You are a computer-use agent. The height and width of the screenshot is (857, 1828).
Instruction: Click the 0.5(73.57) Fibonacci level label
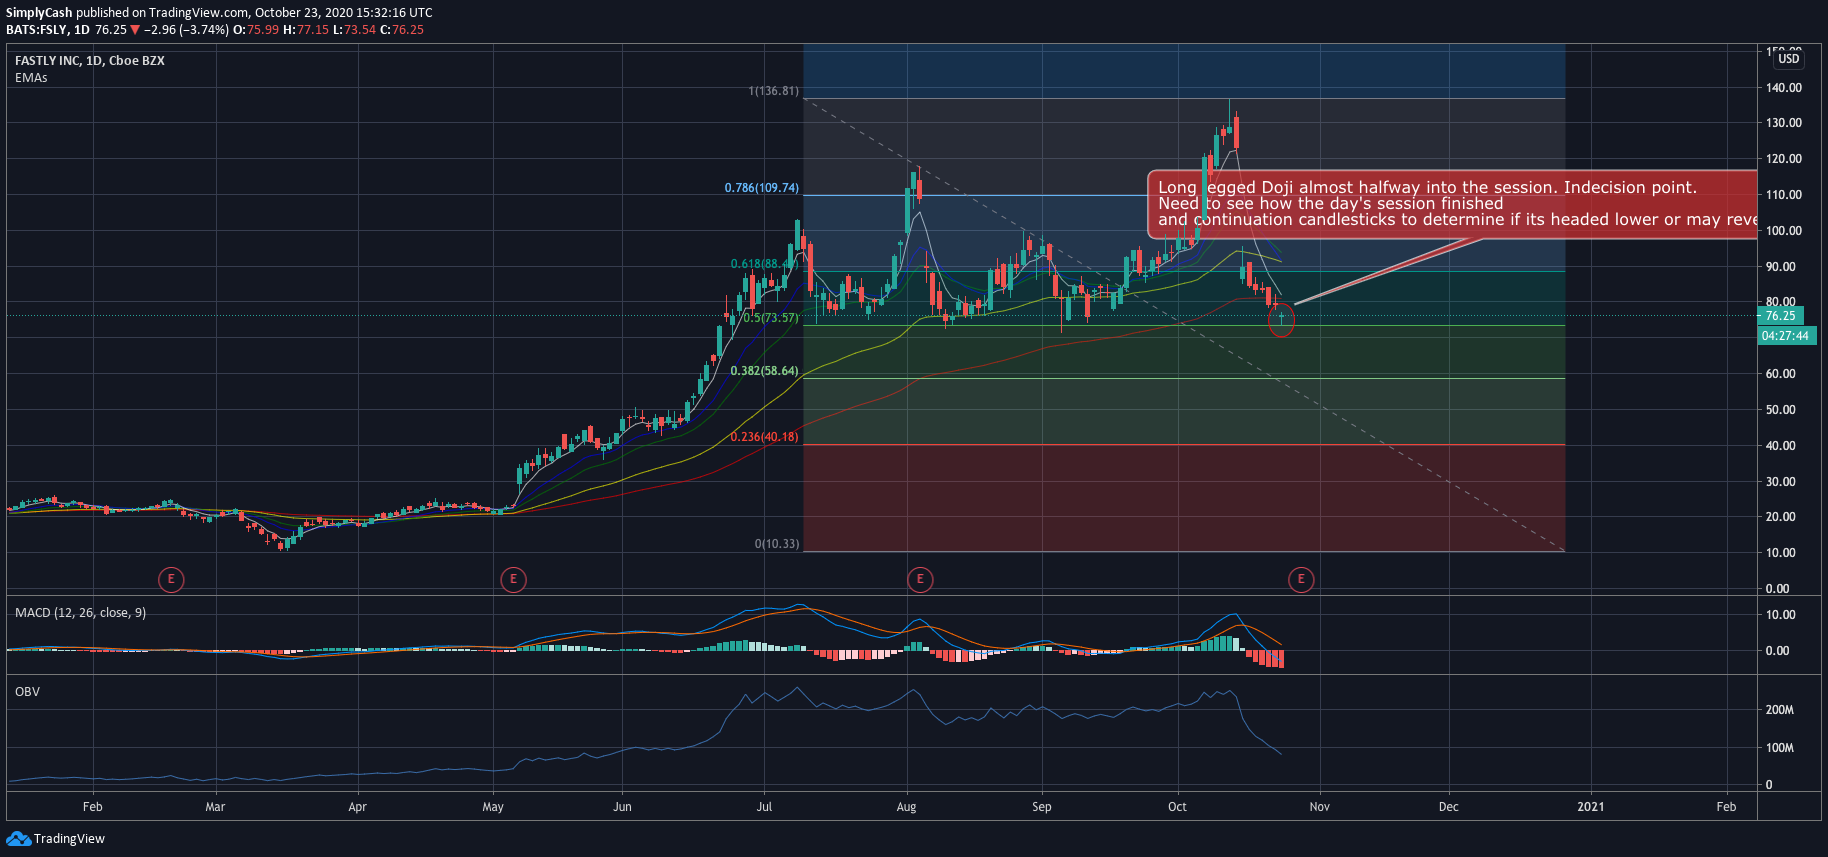coord(770,318)
